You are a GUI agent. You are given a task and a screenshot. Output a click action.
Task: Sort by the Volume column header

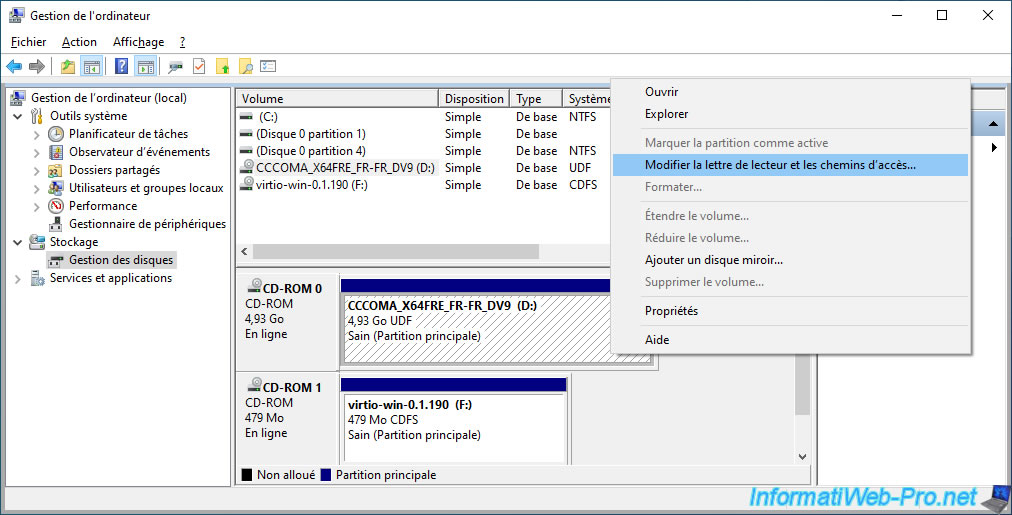(337, 99)
